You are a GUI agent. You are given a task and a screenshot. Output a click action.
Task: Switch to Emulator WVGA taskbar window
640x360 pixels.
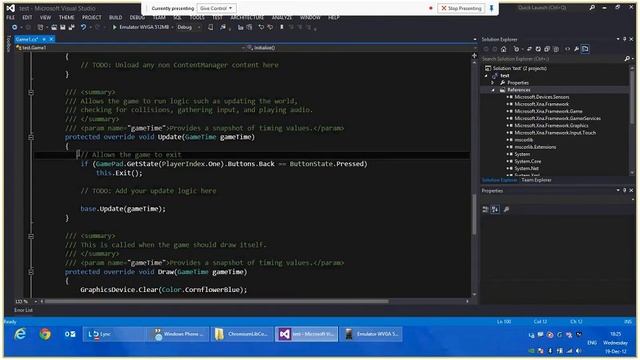click(371, 334)
